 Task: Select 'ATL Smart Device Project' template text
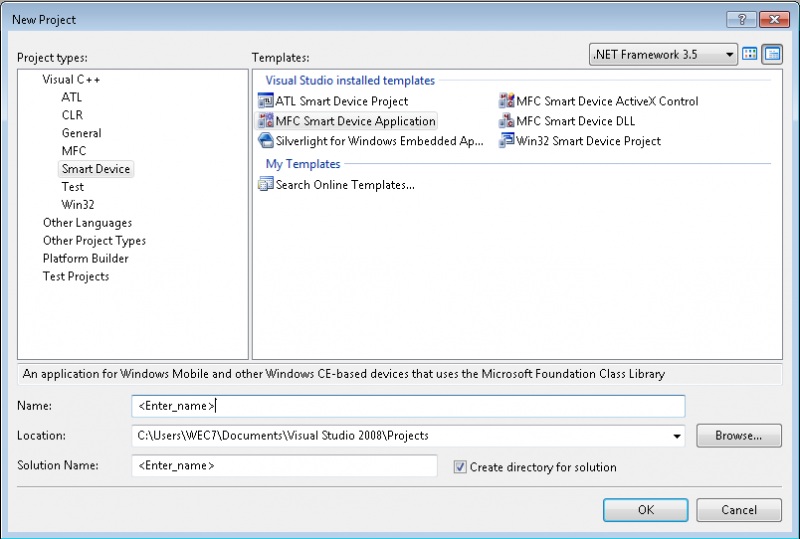(342, 101)
